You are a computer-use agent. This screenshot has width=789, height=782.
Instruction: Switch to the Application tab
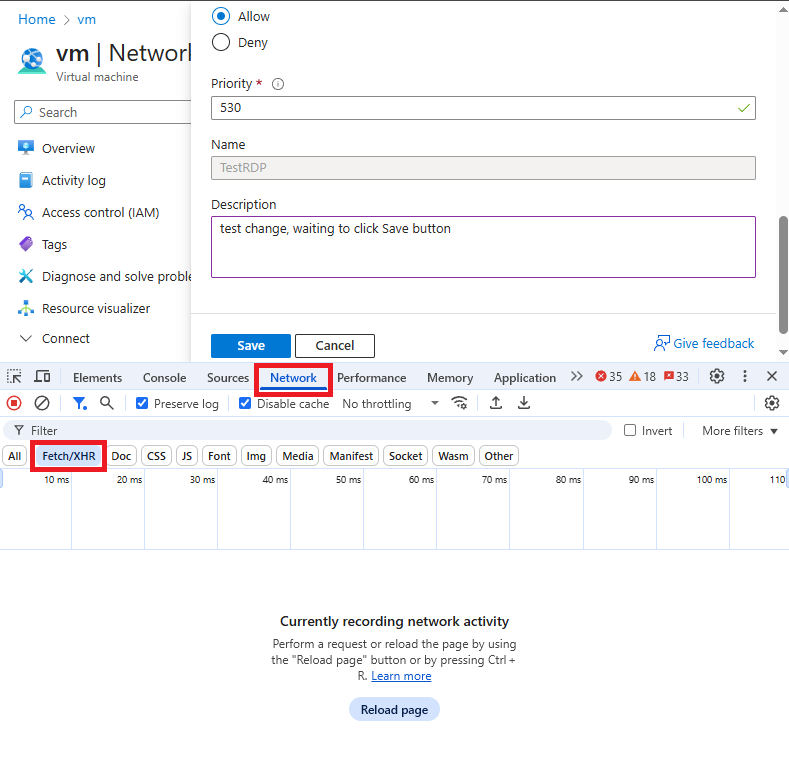pyautogui.click(x=525, y=377)
